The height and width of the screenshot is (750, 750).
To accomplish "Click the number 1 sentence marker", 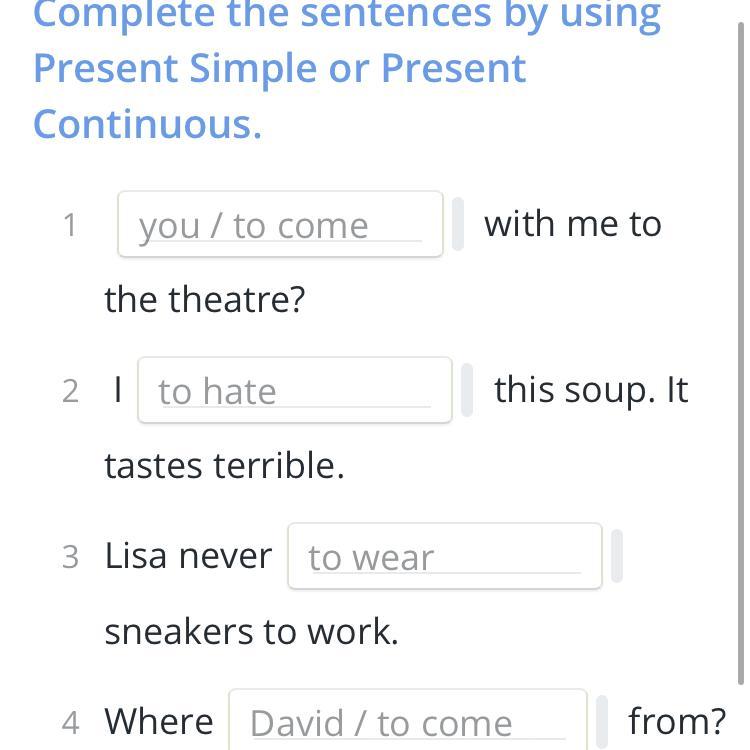I will click(69, 225).
